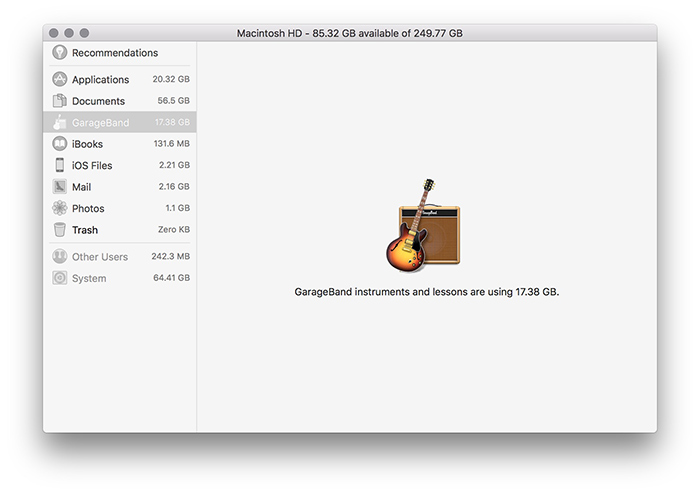Image resolution: width=700 pixels, height=494 pixels.
Task: Click the 242.3 MB Other Users size
Action: coord(171,256)
